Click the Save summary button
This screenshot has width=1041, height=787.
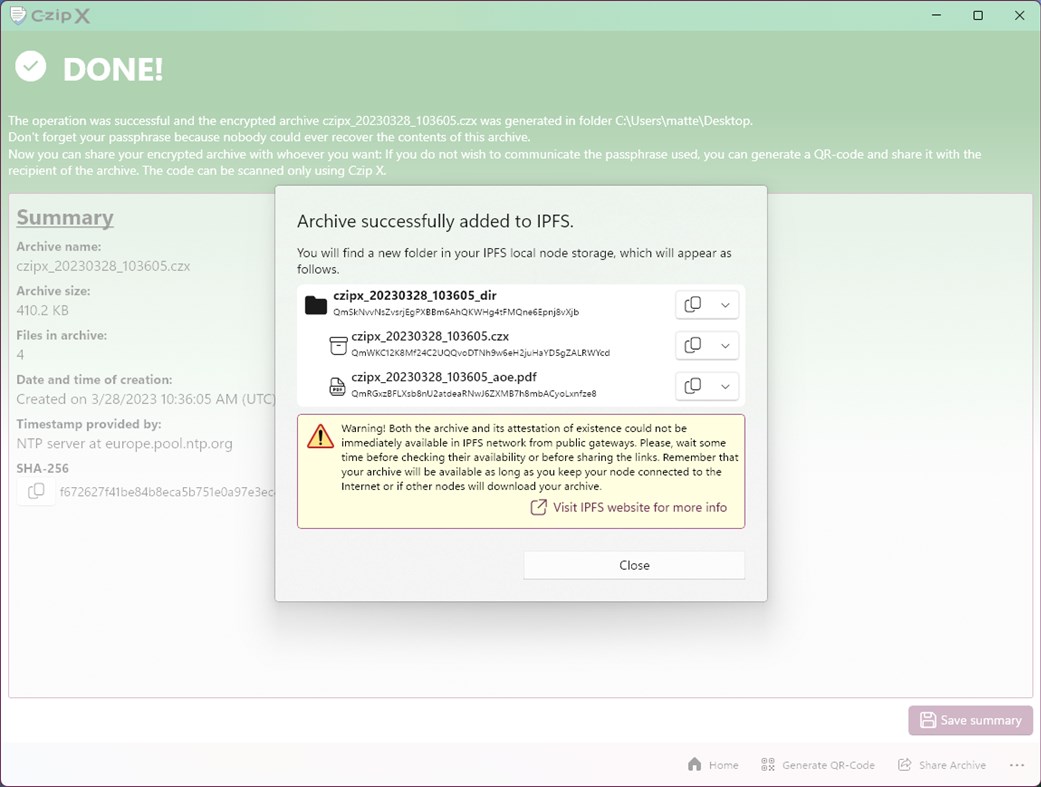(969, 720)
